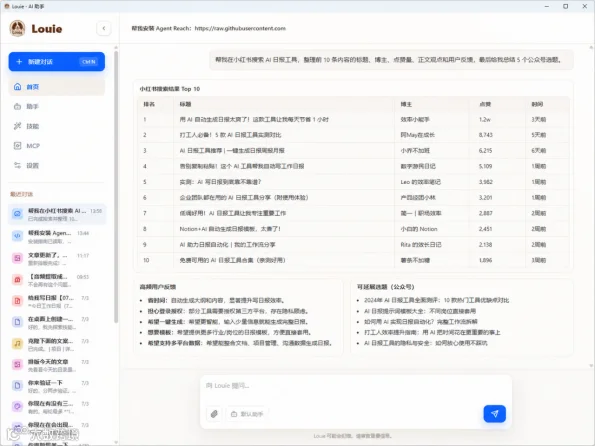Click the pink icon of the 文章更新了 conversation
596x447 pixels.
17,258
